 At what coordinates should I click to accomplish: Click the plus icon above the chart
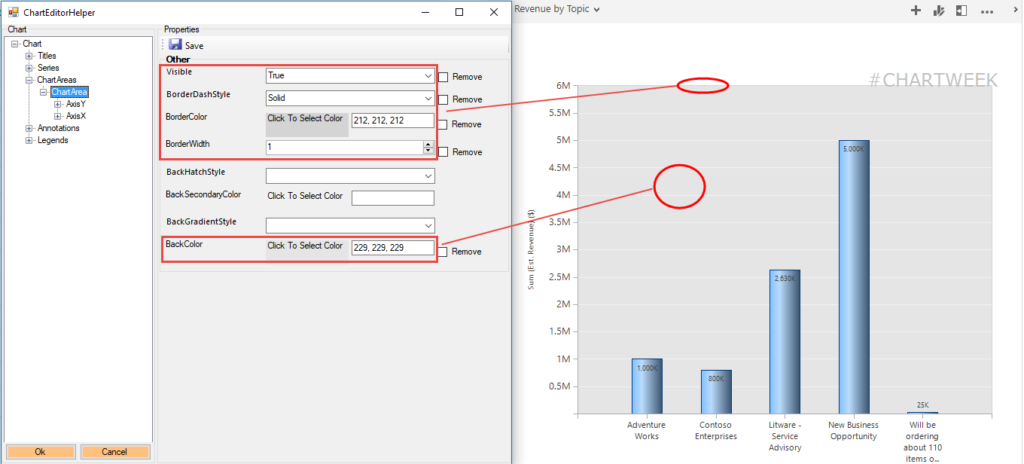coord(915,10)
